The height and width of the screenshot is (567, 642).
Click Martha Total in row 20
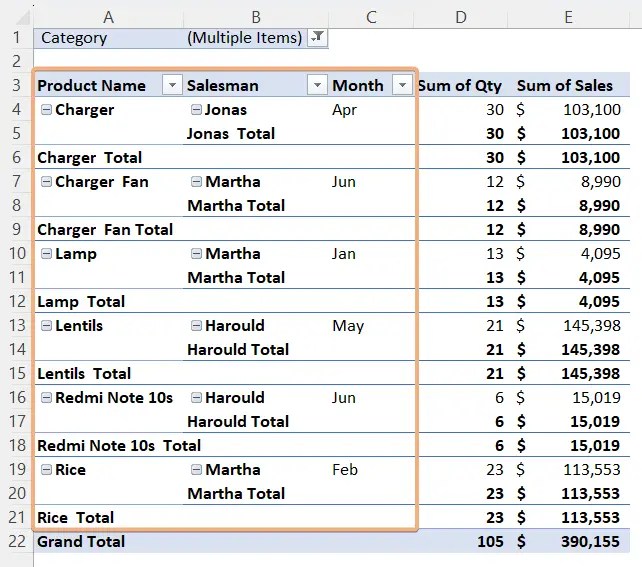[x=236, y=494]
